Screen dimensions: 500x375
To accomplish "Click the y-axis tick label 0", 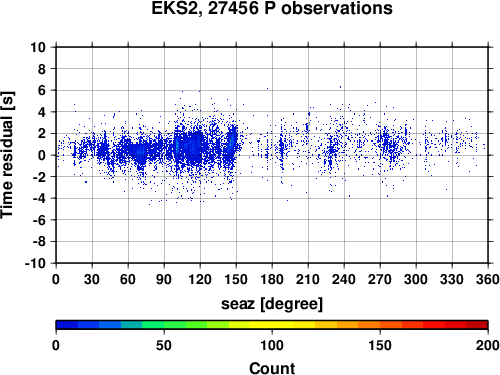I will click(42, 155).
